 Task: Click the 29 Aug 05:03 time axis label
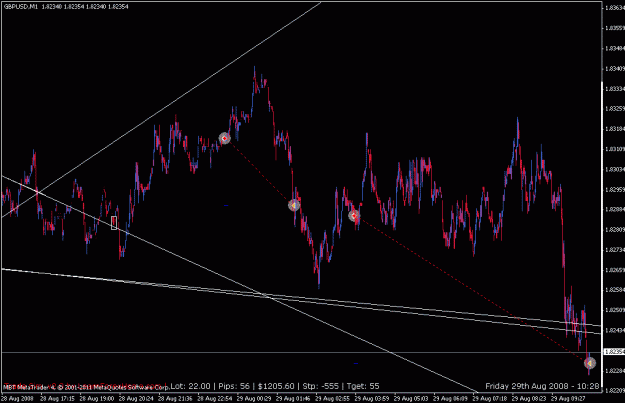point(411,398)
